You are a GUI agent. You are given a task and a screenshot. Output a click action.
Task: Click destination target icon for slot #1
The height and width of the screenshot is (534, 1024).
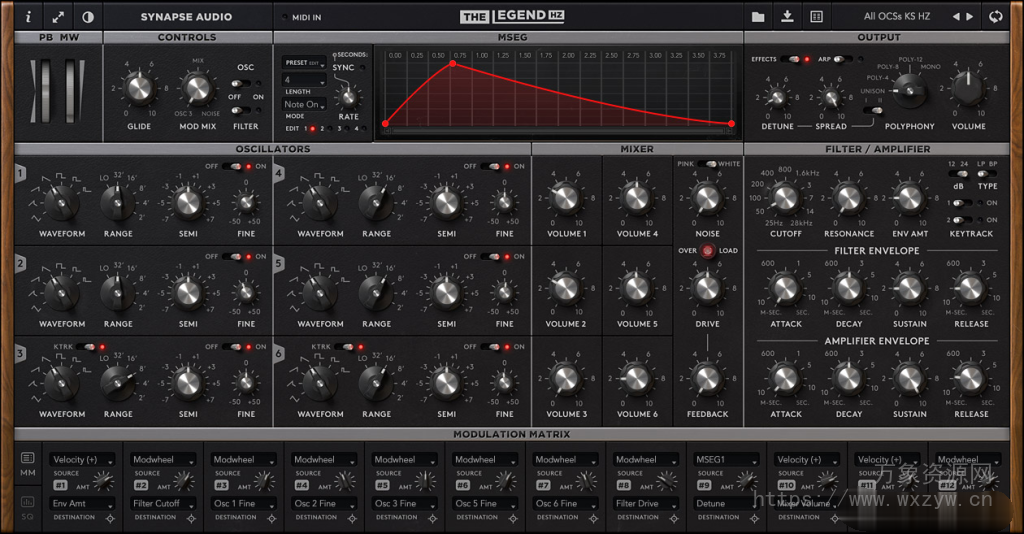pos(110,519)
